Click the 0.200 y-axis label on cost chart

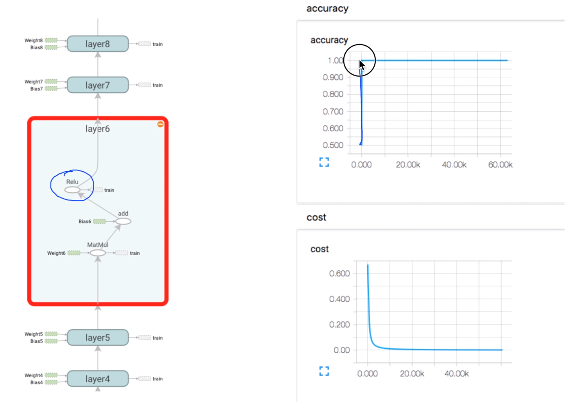click(x=339, y=324)
